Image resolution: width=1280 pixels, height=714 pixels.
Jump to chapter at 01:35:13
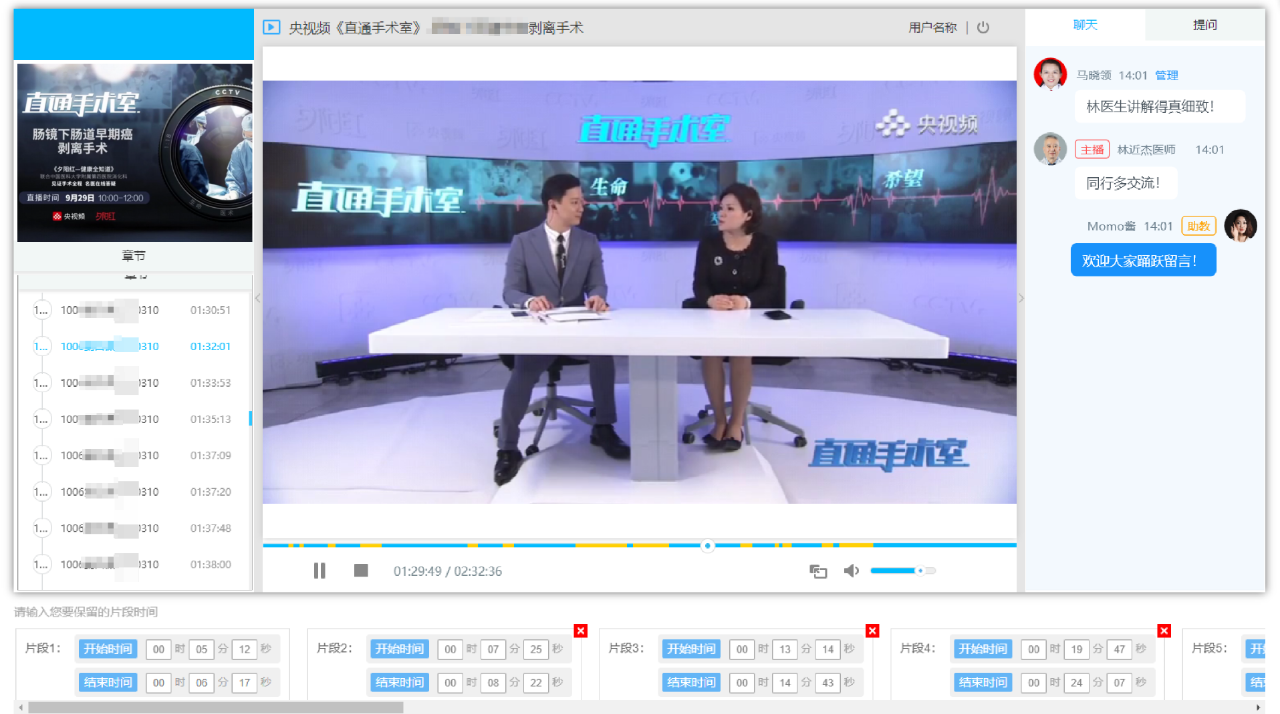pos(134,419)
